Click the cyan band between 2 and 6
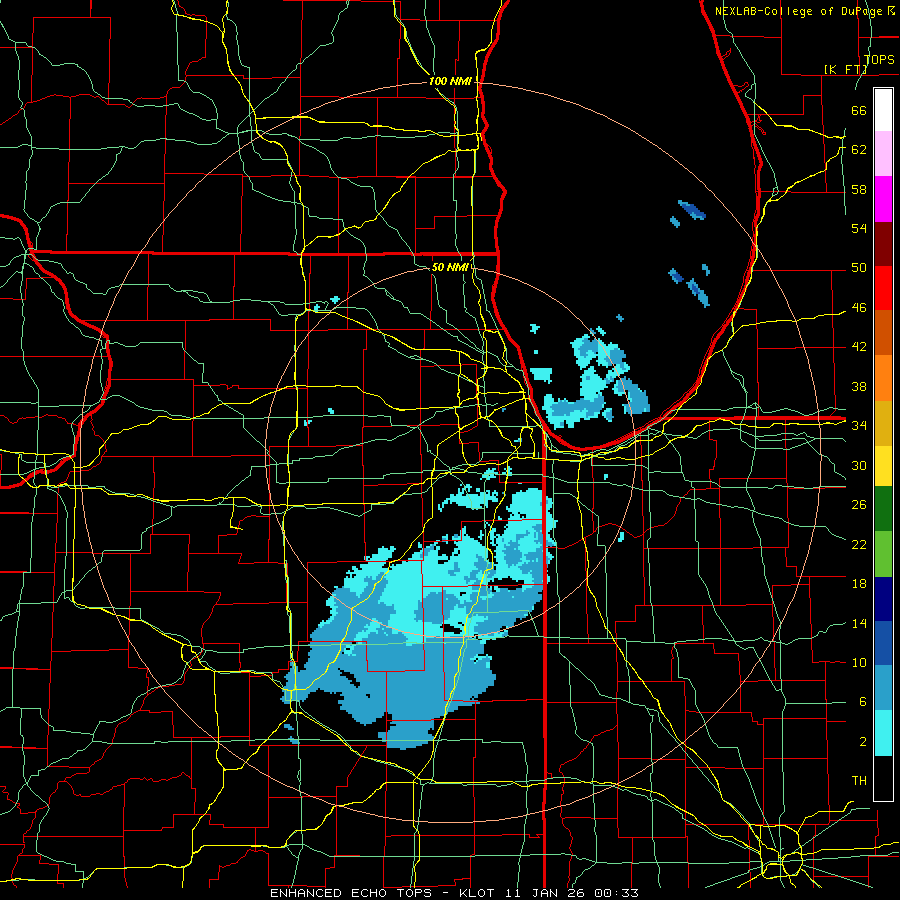900x900 pixels. point(883,733)
